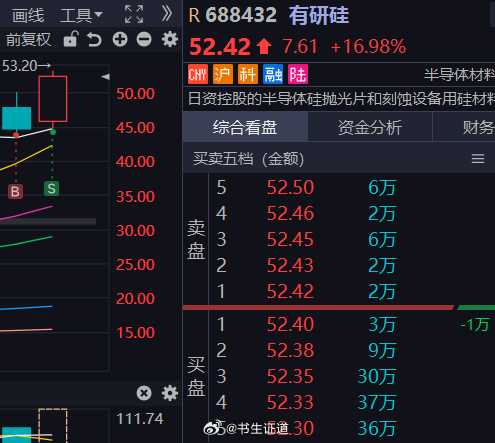The image size is (495, 443).
Task: Click stock name 有研硅
Action: coord(319,15)
